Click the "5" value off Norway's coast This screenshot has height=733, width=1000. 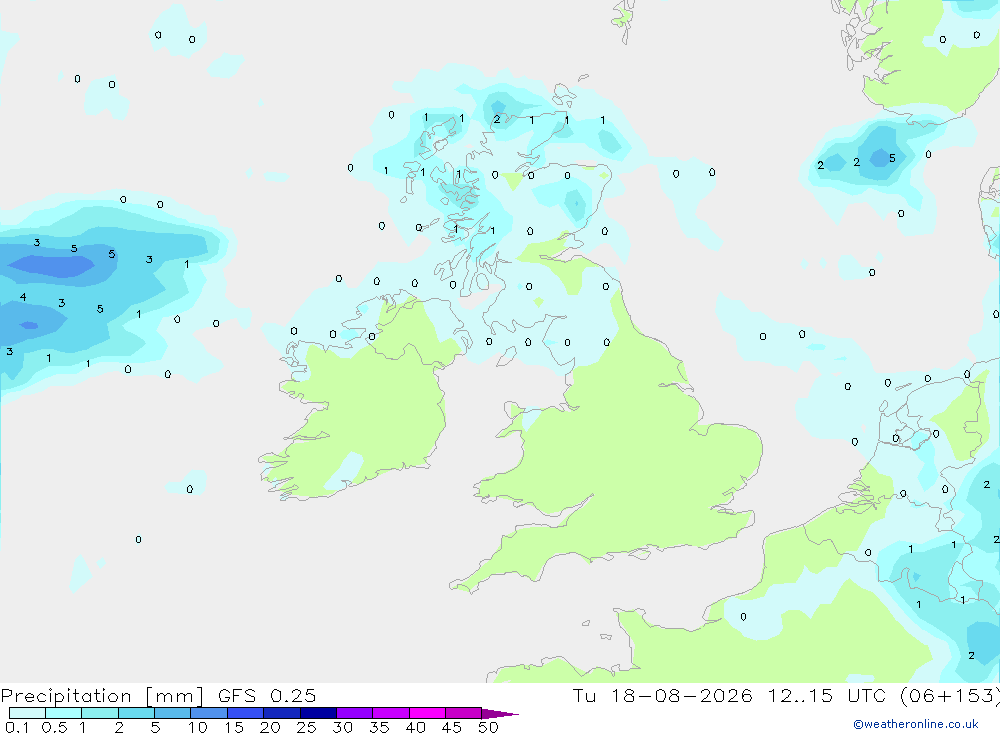point(892,158)
